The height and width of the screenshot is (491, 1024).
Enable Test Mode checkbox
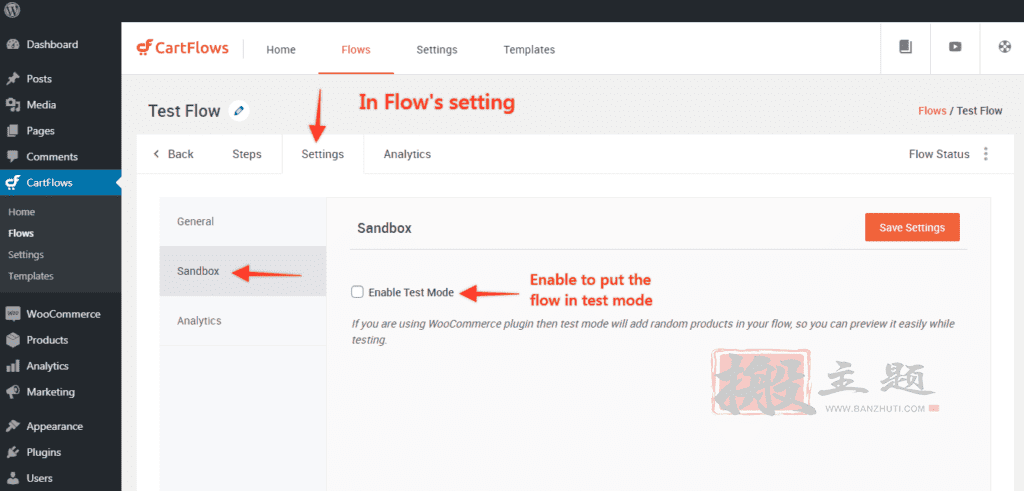point(357,292)
